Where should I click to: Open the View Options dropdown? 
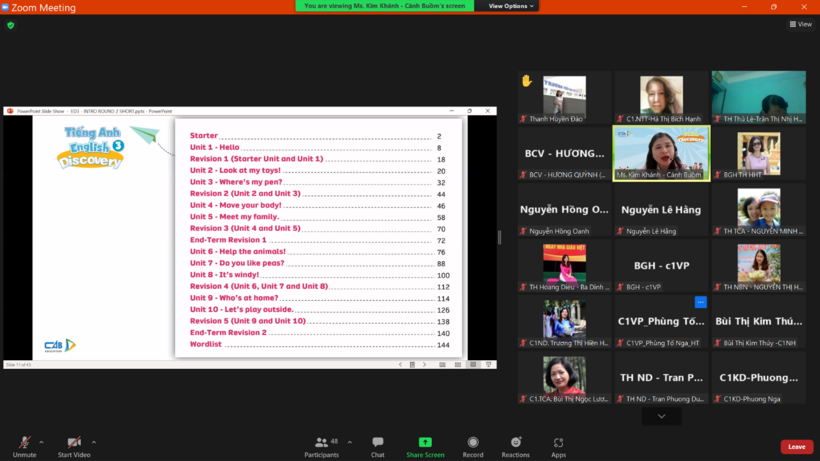point(512,6)
